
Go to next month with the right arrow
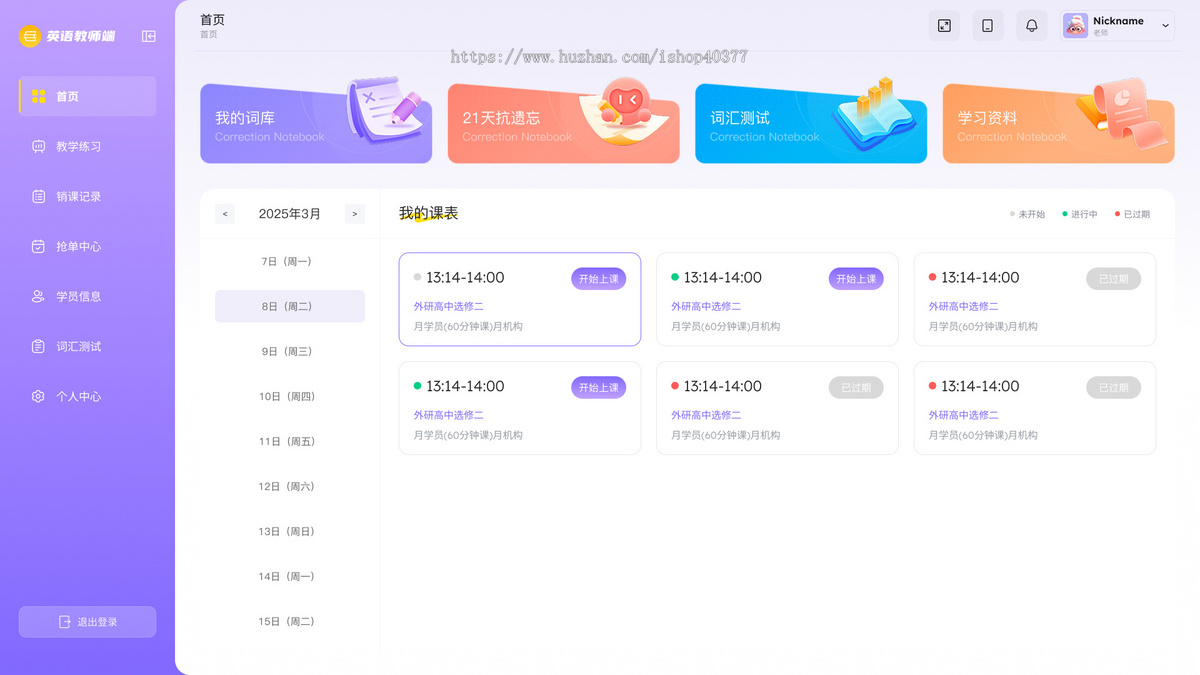click(x=354, y=213)
